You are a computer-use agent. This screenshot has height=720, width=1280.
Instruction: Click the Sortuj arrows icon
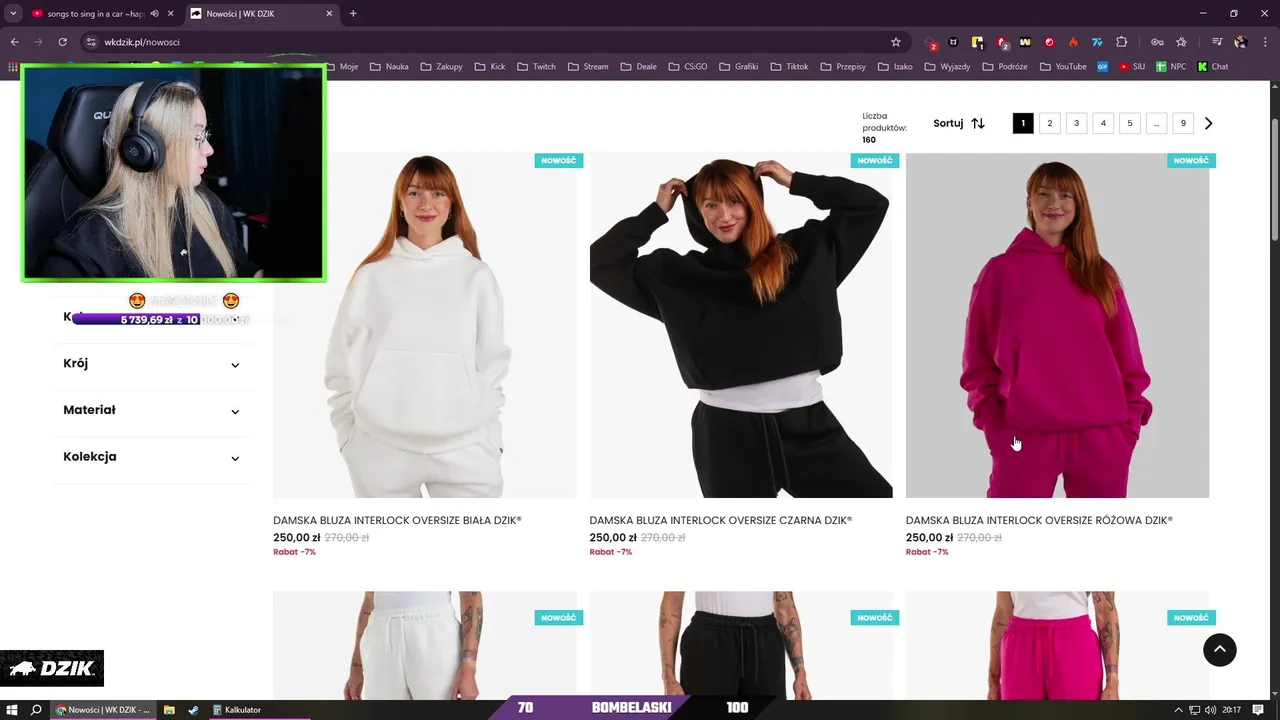coord(978,123)
